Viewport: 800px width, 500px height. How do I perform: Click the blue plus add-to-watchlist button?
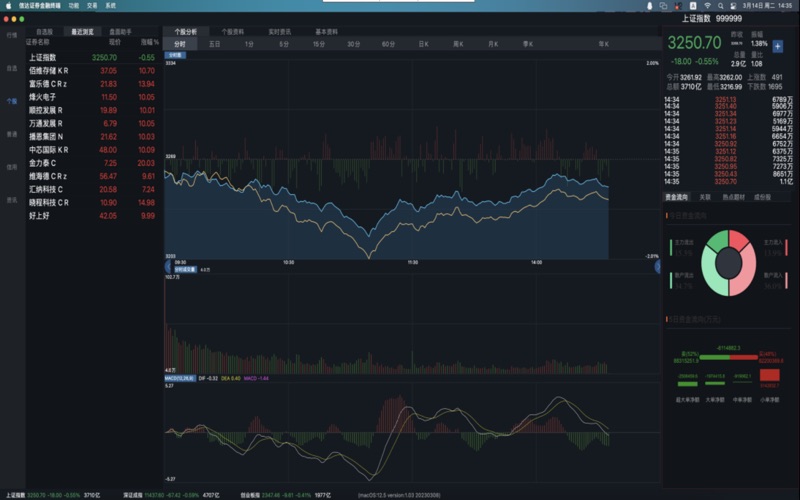coord(778,46)
